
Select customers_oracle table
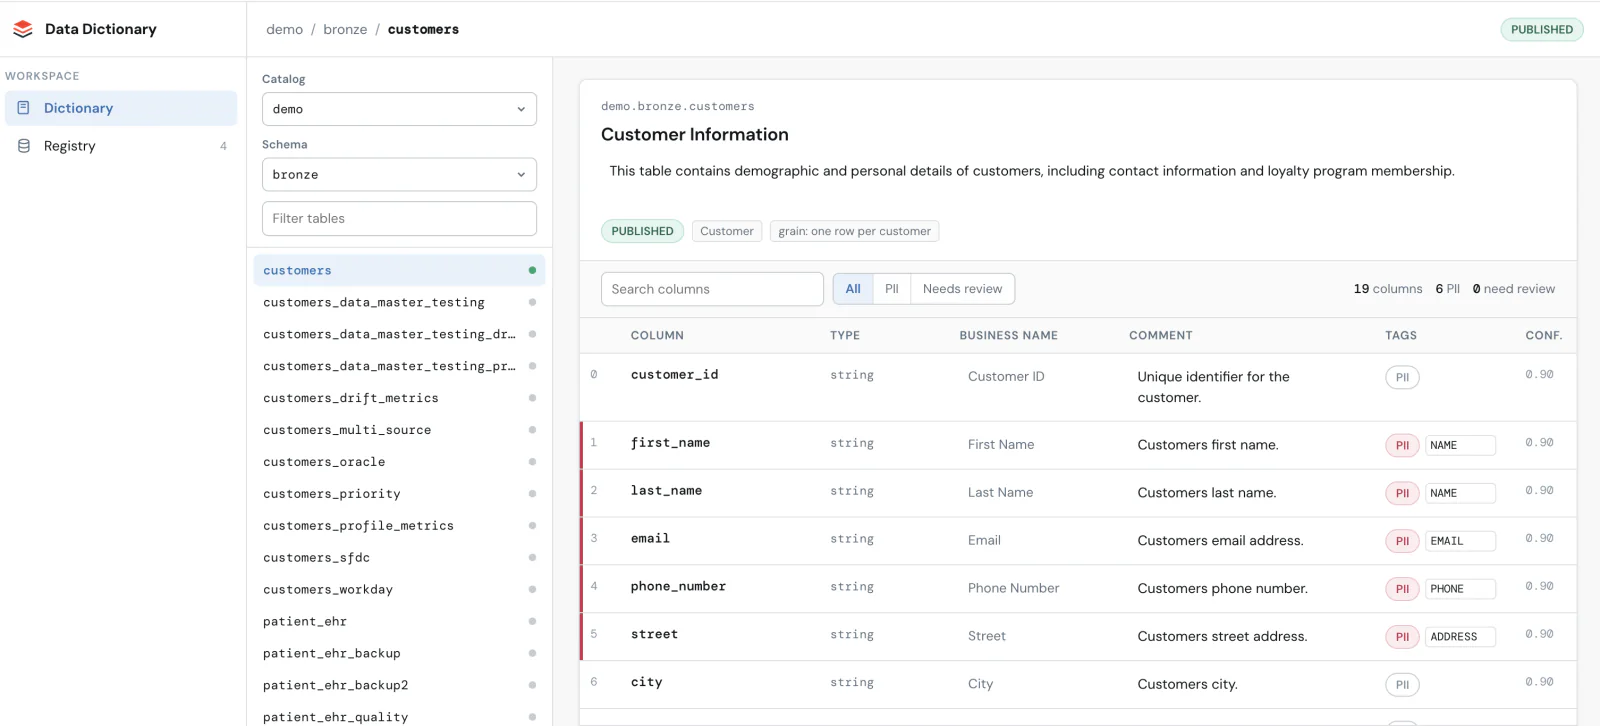(399, 462)
